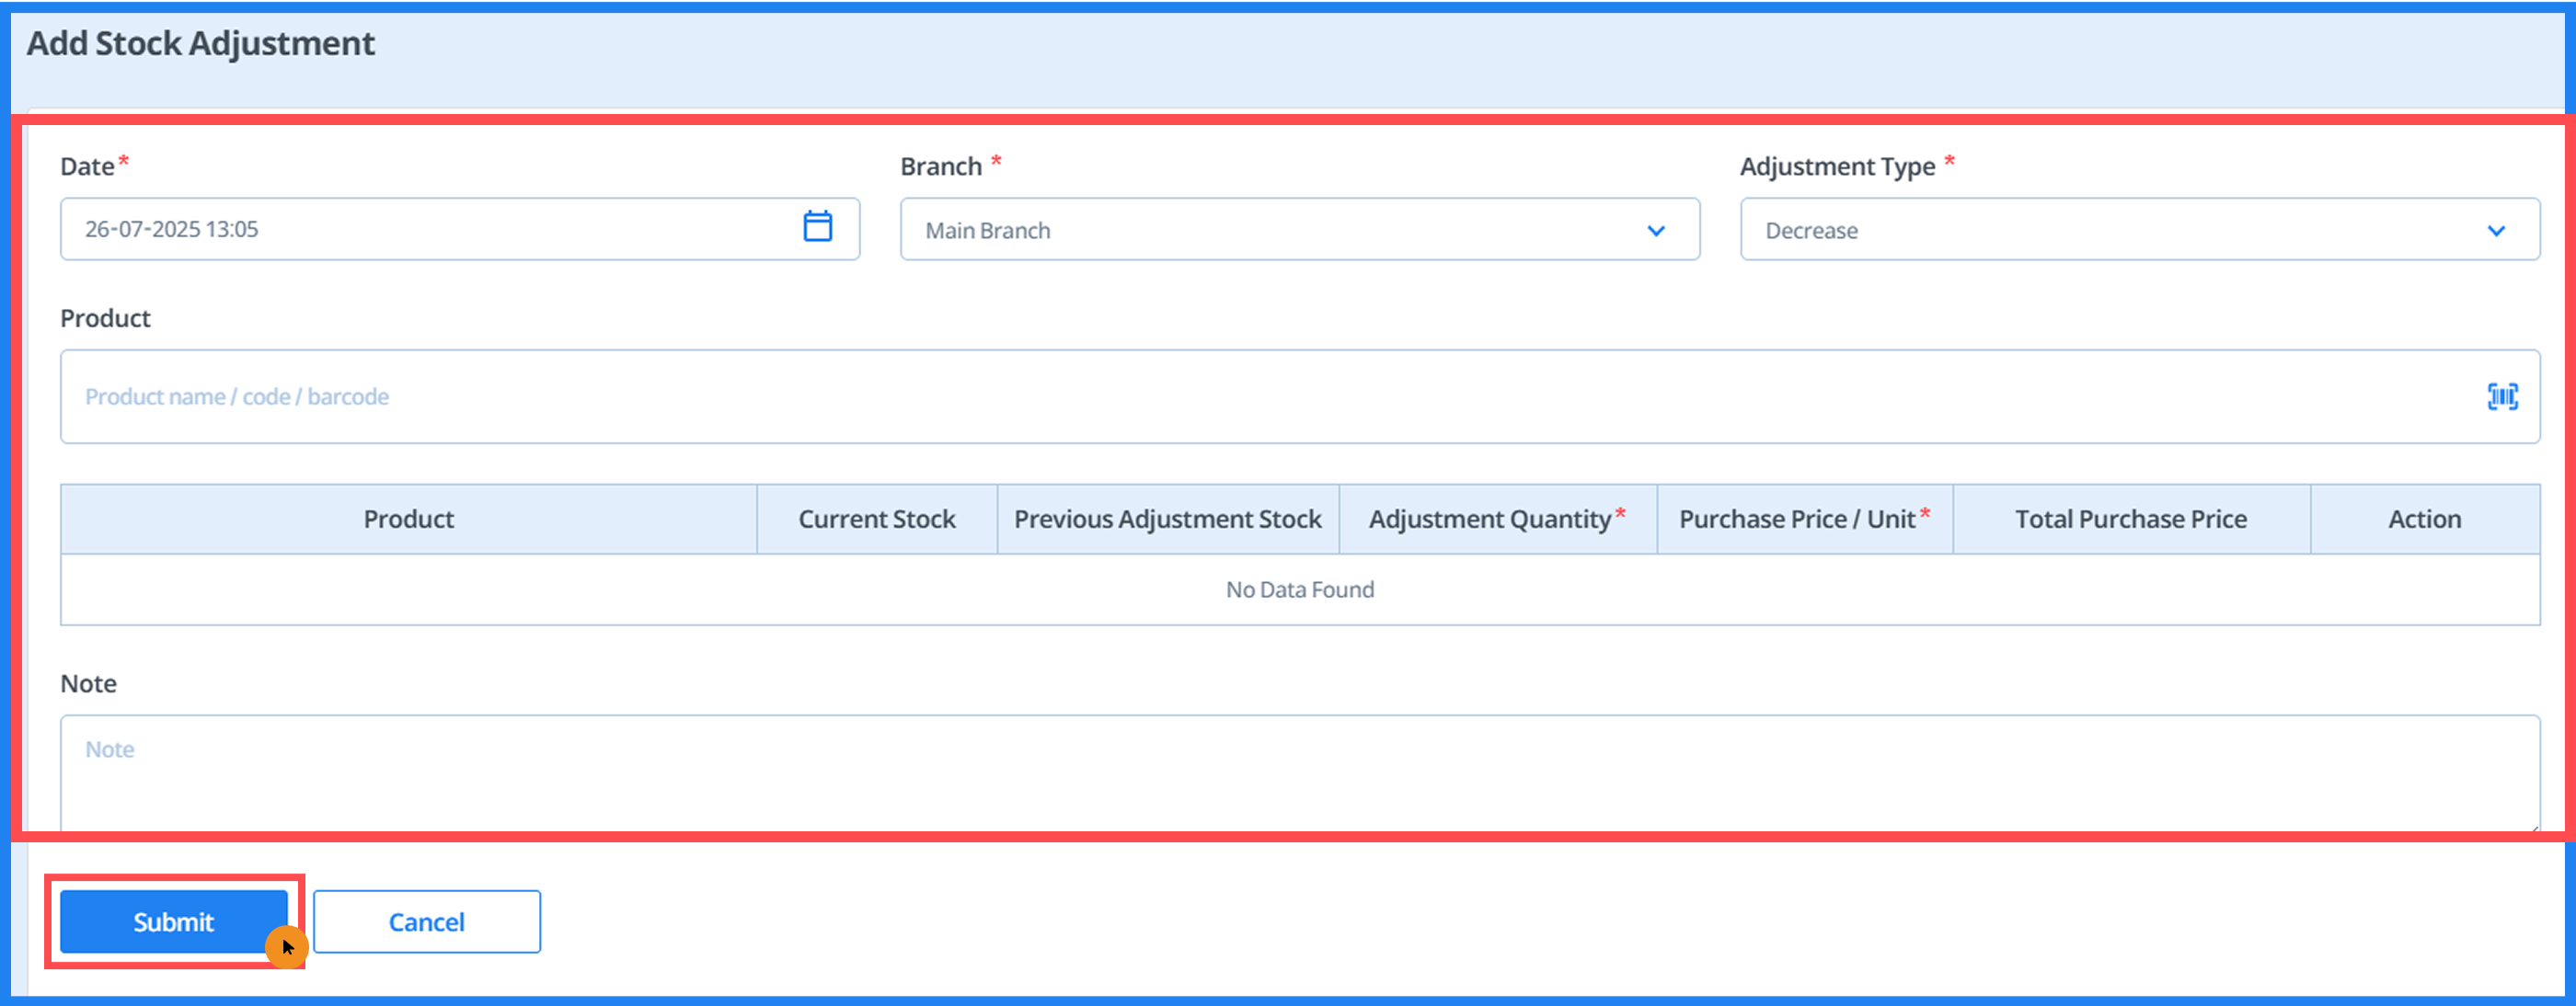This screenshot has width=2576, height=1006.
Task: Open the date picker calendar icon
Action: click(x=817, y=227)
